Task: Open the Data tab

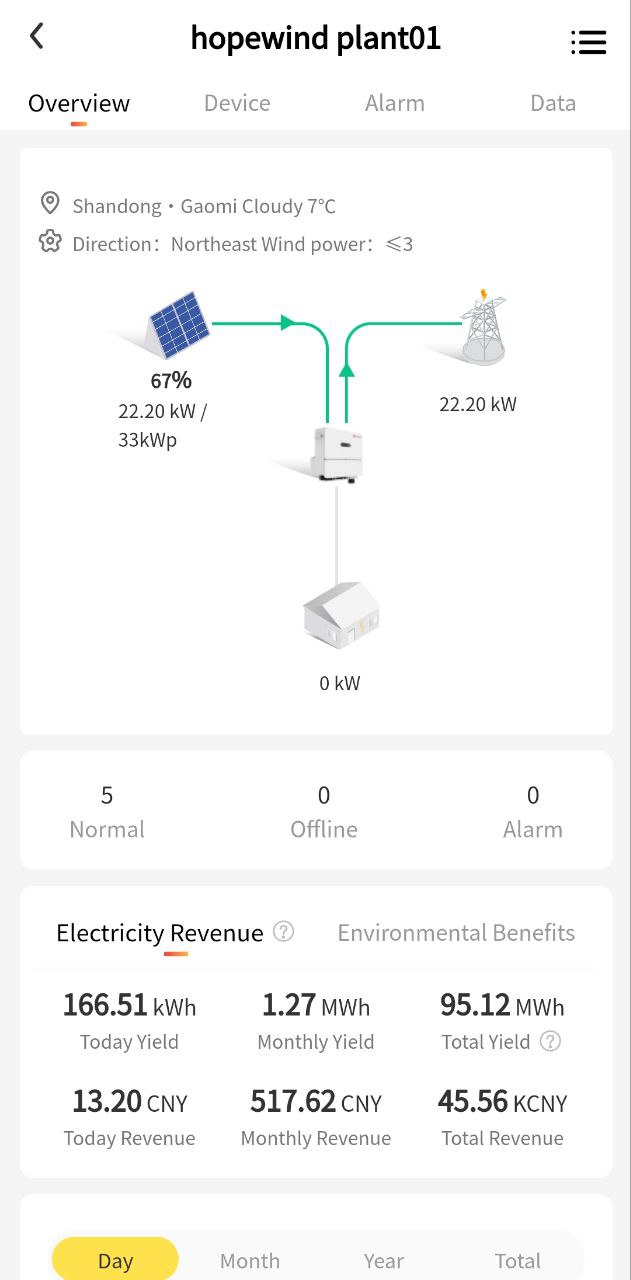Action: pyautogui.click(x=553, y=103)
